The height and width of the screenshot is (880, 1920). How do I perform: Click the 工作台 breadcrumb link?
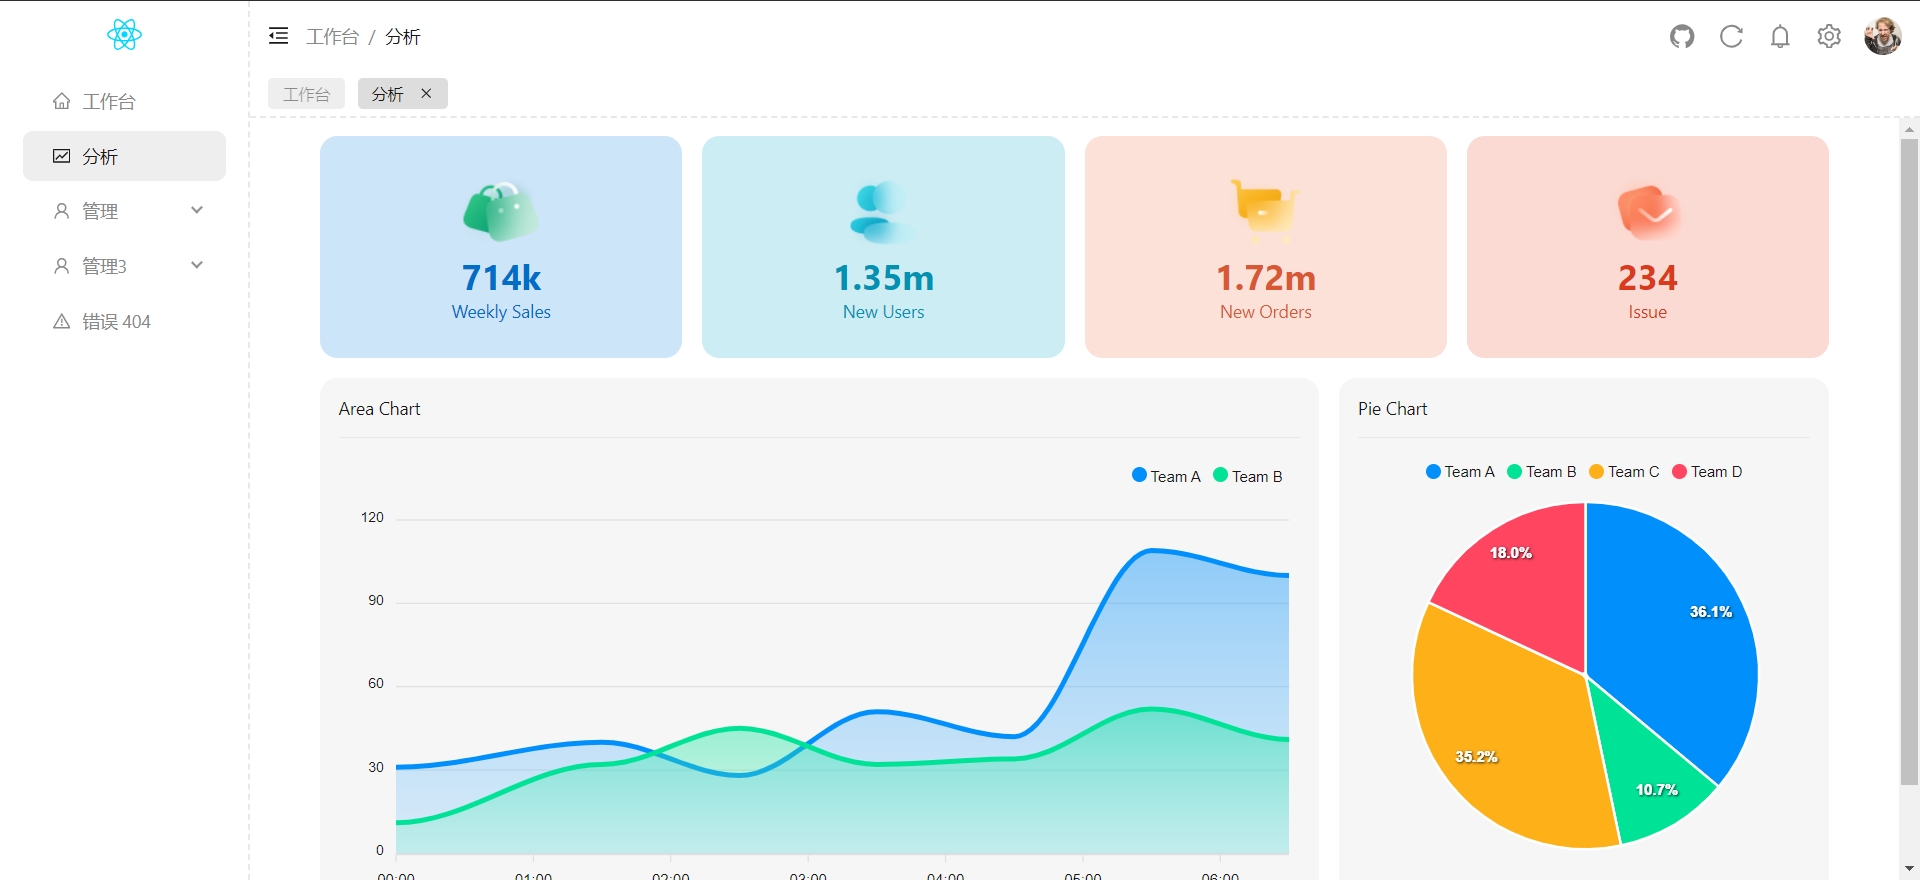click(332, 37)
